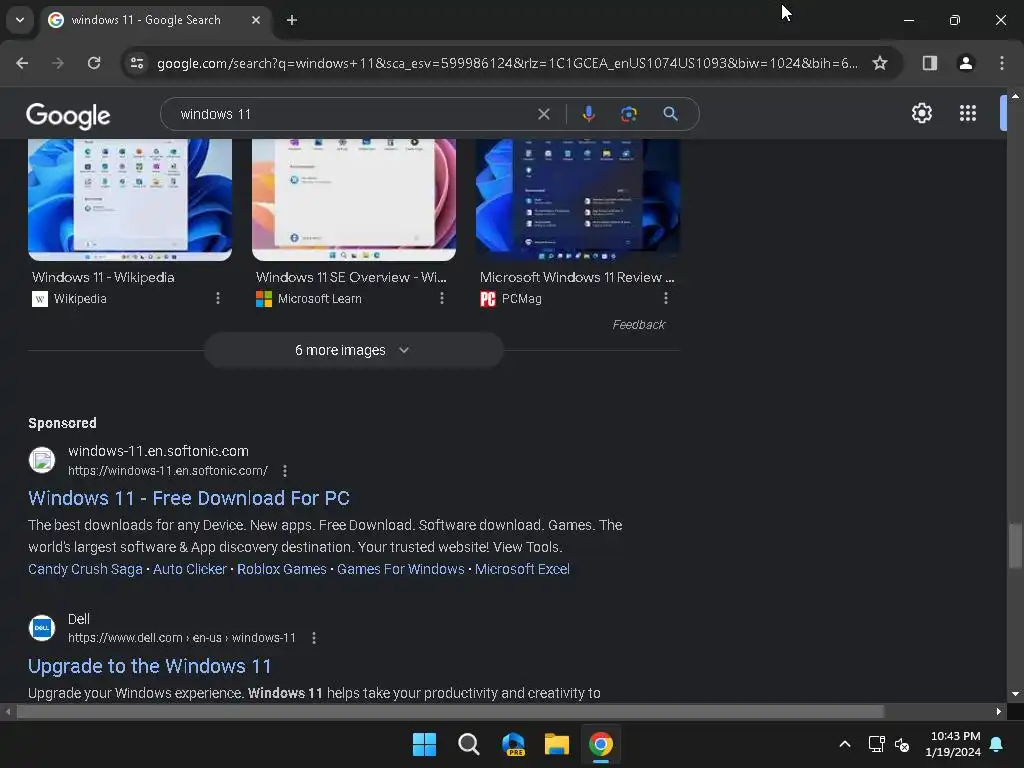Viewport: 1024px width, 768px height.
Task: Click the softonic site favicon
Action: (x=42, y=460)
